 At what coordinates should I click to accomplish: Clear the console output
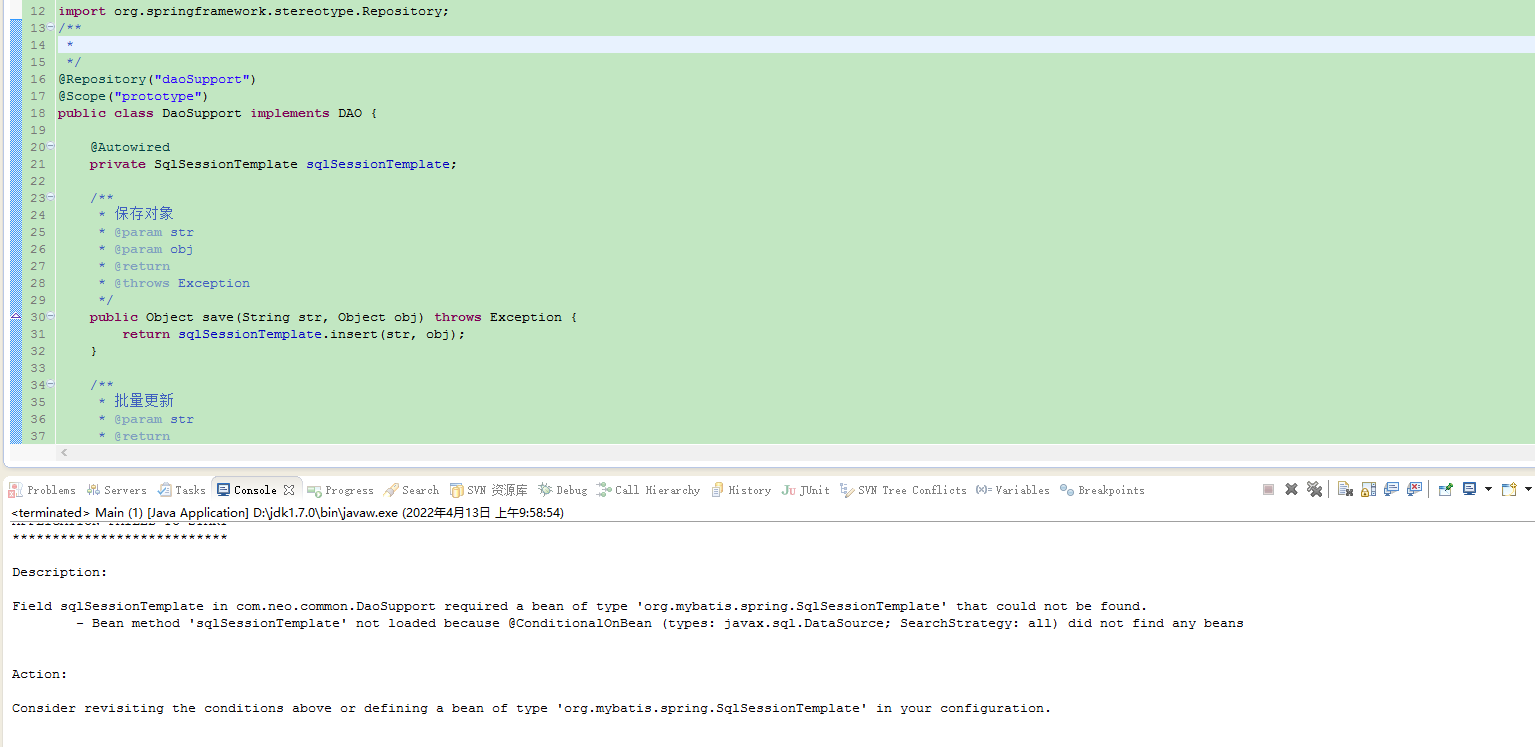point(1345,489)
